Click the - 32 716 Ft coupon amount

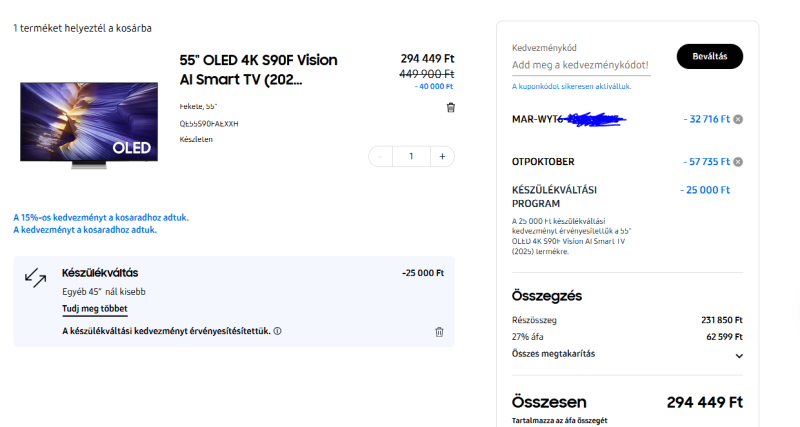tap(707, 119)
